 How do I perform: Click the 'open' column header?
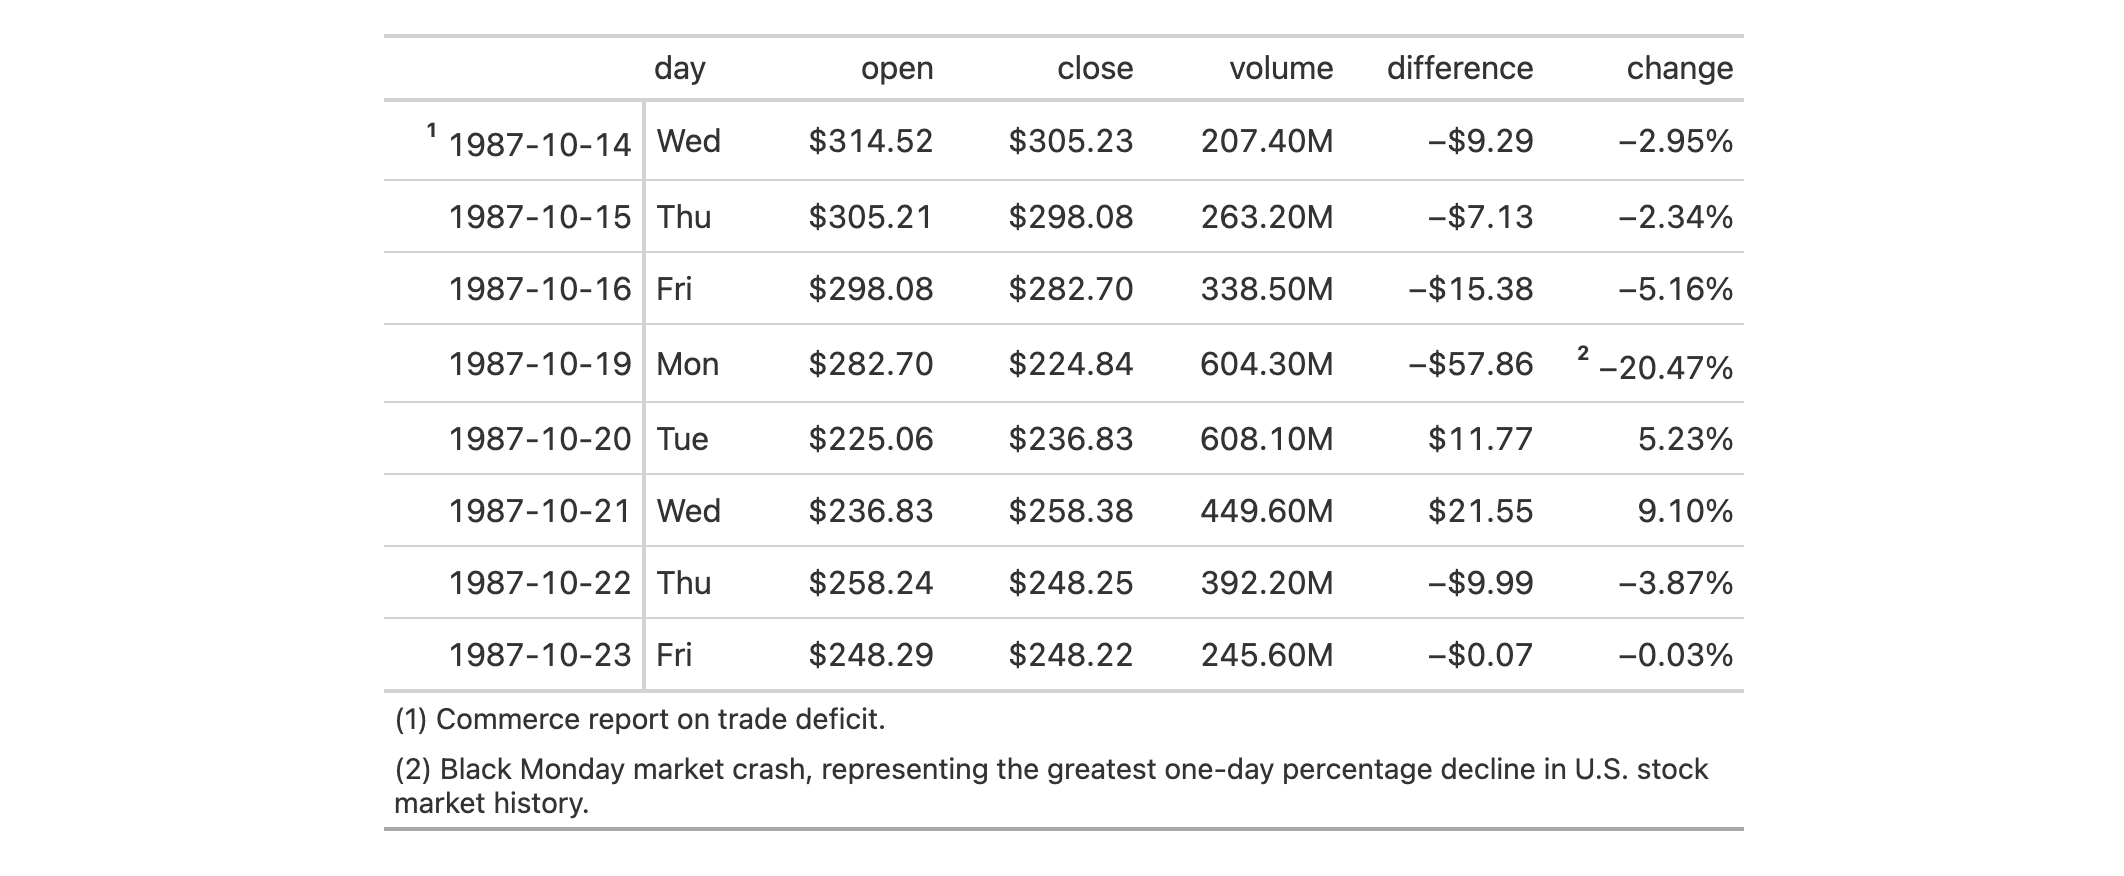[x=897, y=68]
